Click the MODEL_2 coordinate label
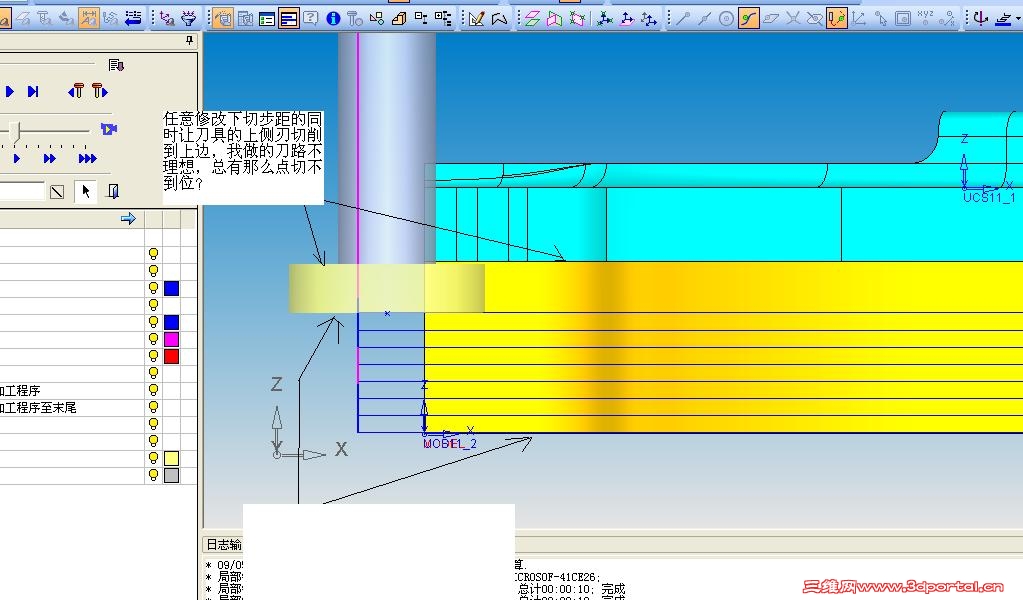Screen dimensions: 1023x600 pyautogui.click(x=450, y=443)
